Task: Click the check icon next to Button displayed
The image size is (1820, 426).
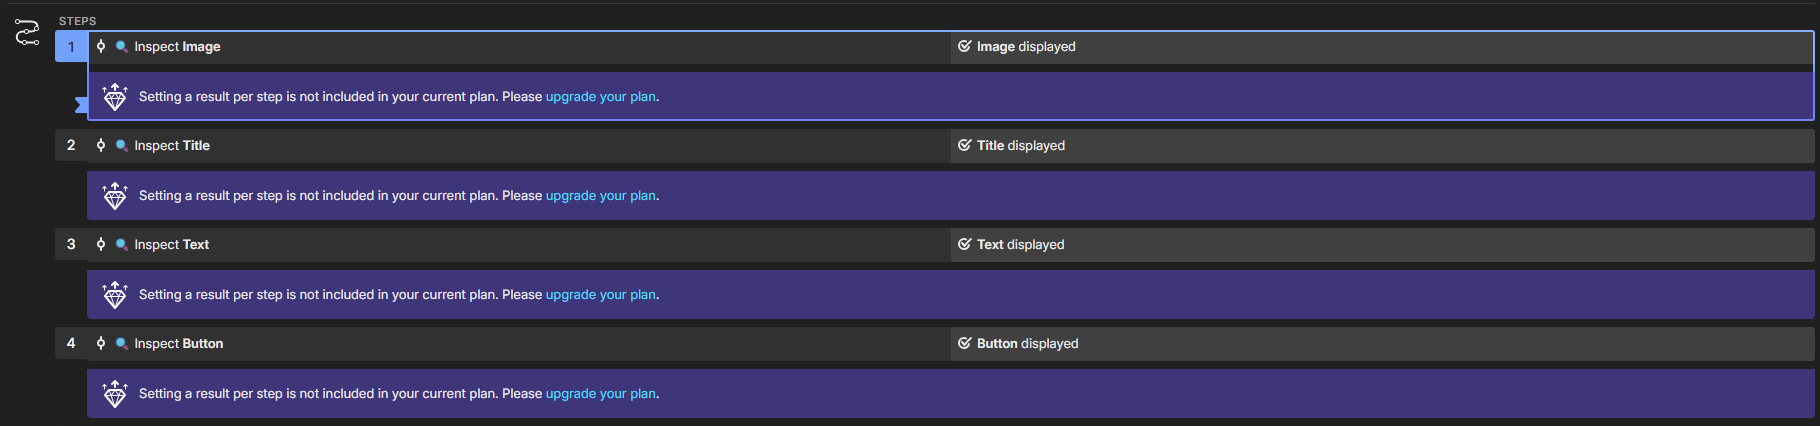Action: click(965, 343)
